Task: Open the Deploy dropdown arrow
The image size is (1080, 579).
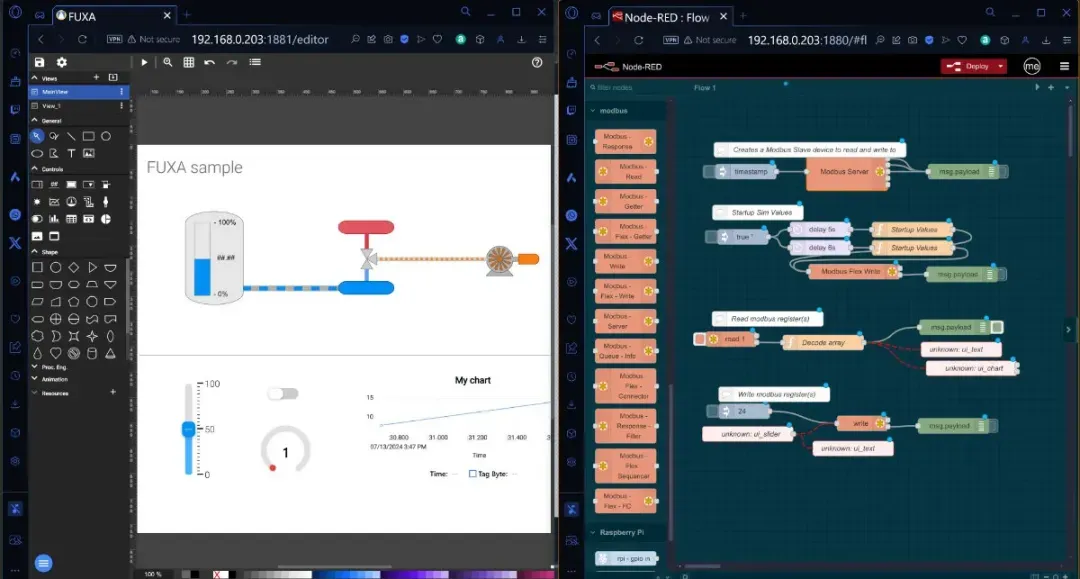Action: point(1001,66)
